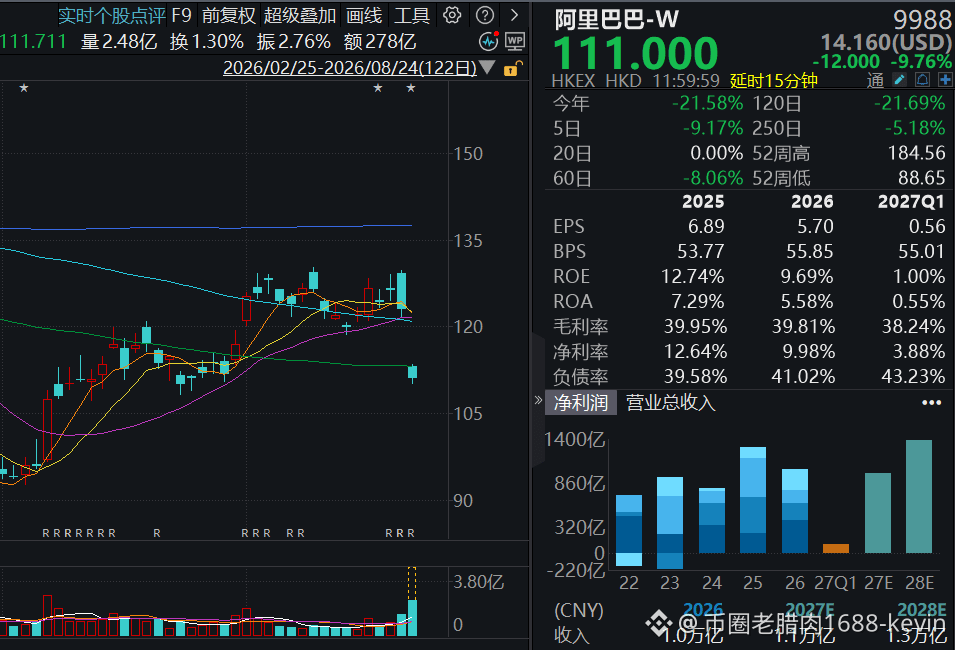Select the 27E estimate bar
955x650 pixels.
click(878, 513)
